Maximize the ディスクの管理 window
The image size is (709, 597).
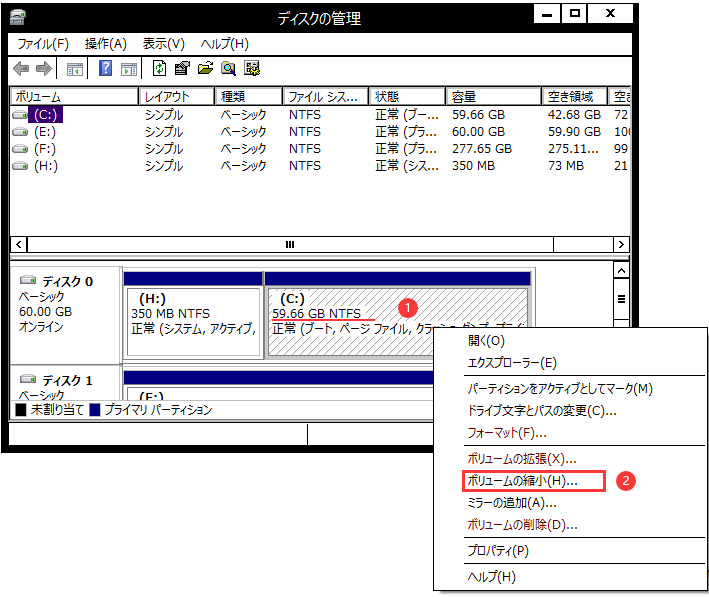574,14
